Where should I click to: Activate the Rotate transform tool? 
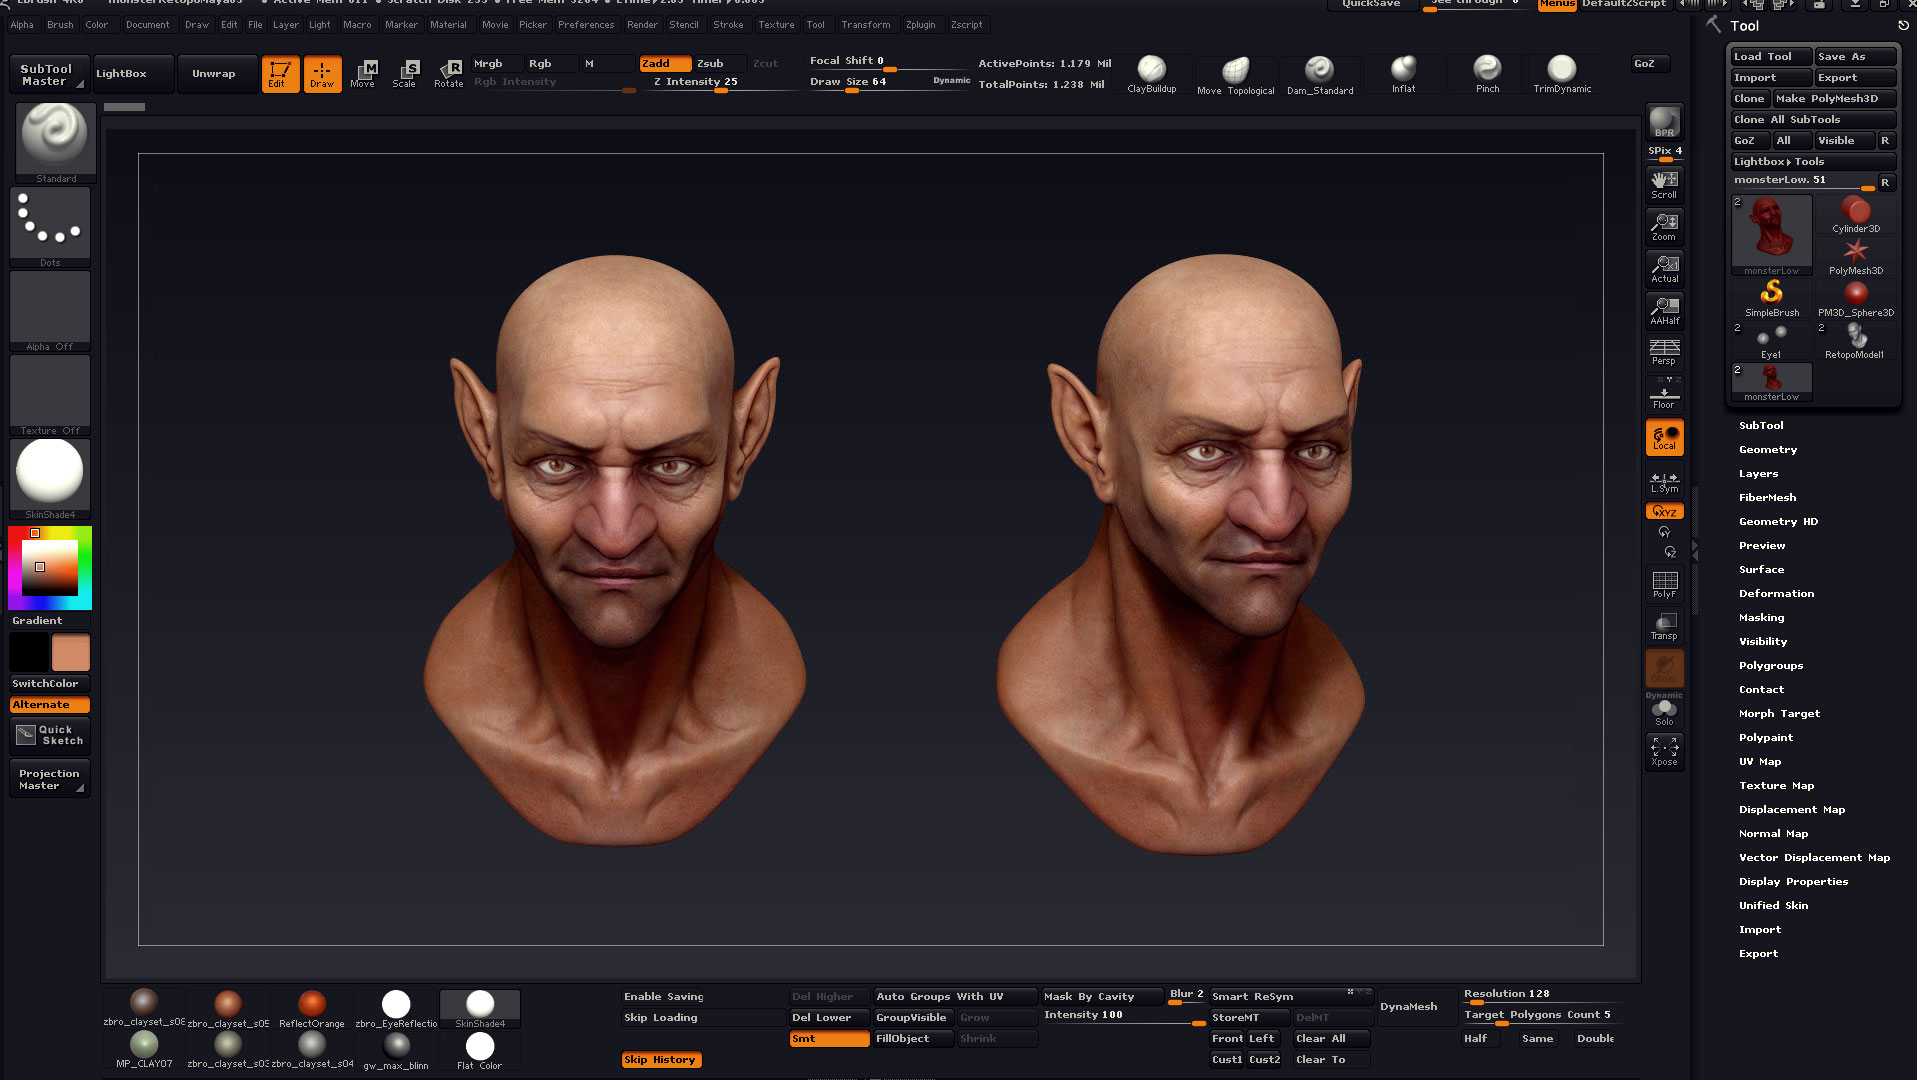(x=448, y=74)
